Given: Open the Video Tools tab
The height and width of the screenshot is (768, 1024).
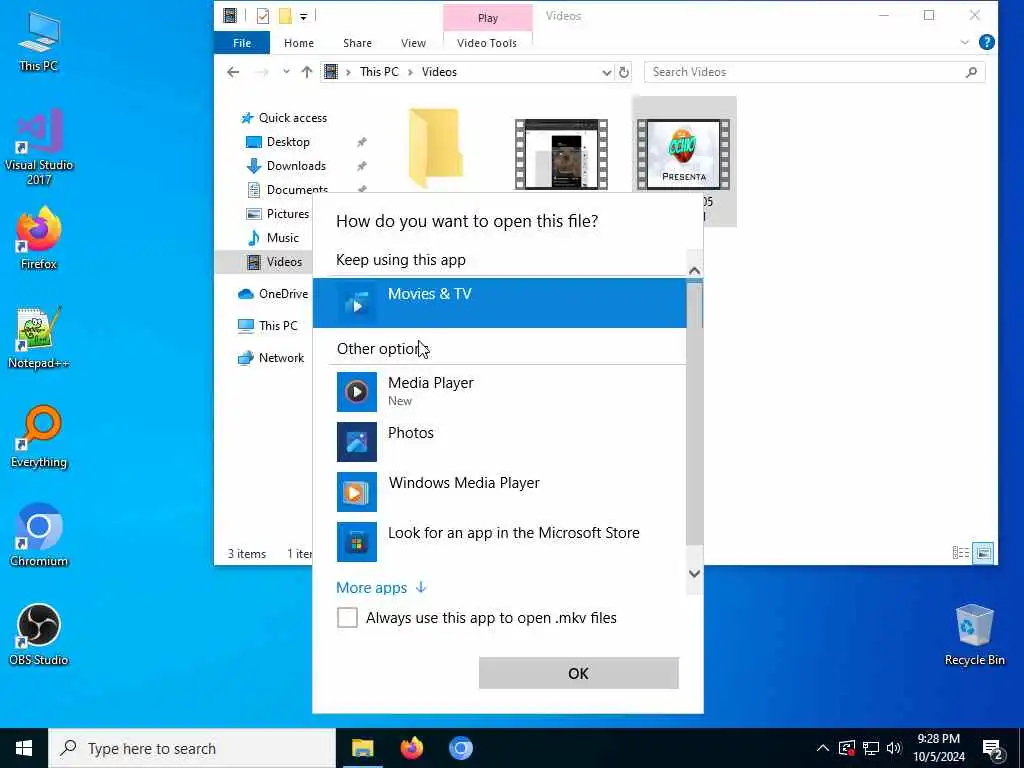Looking at the screenshot, I should (487, 43).
